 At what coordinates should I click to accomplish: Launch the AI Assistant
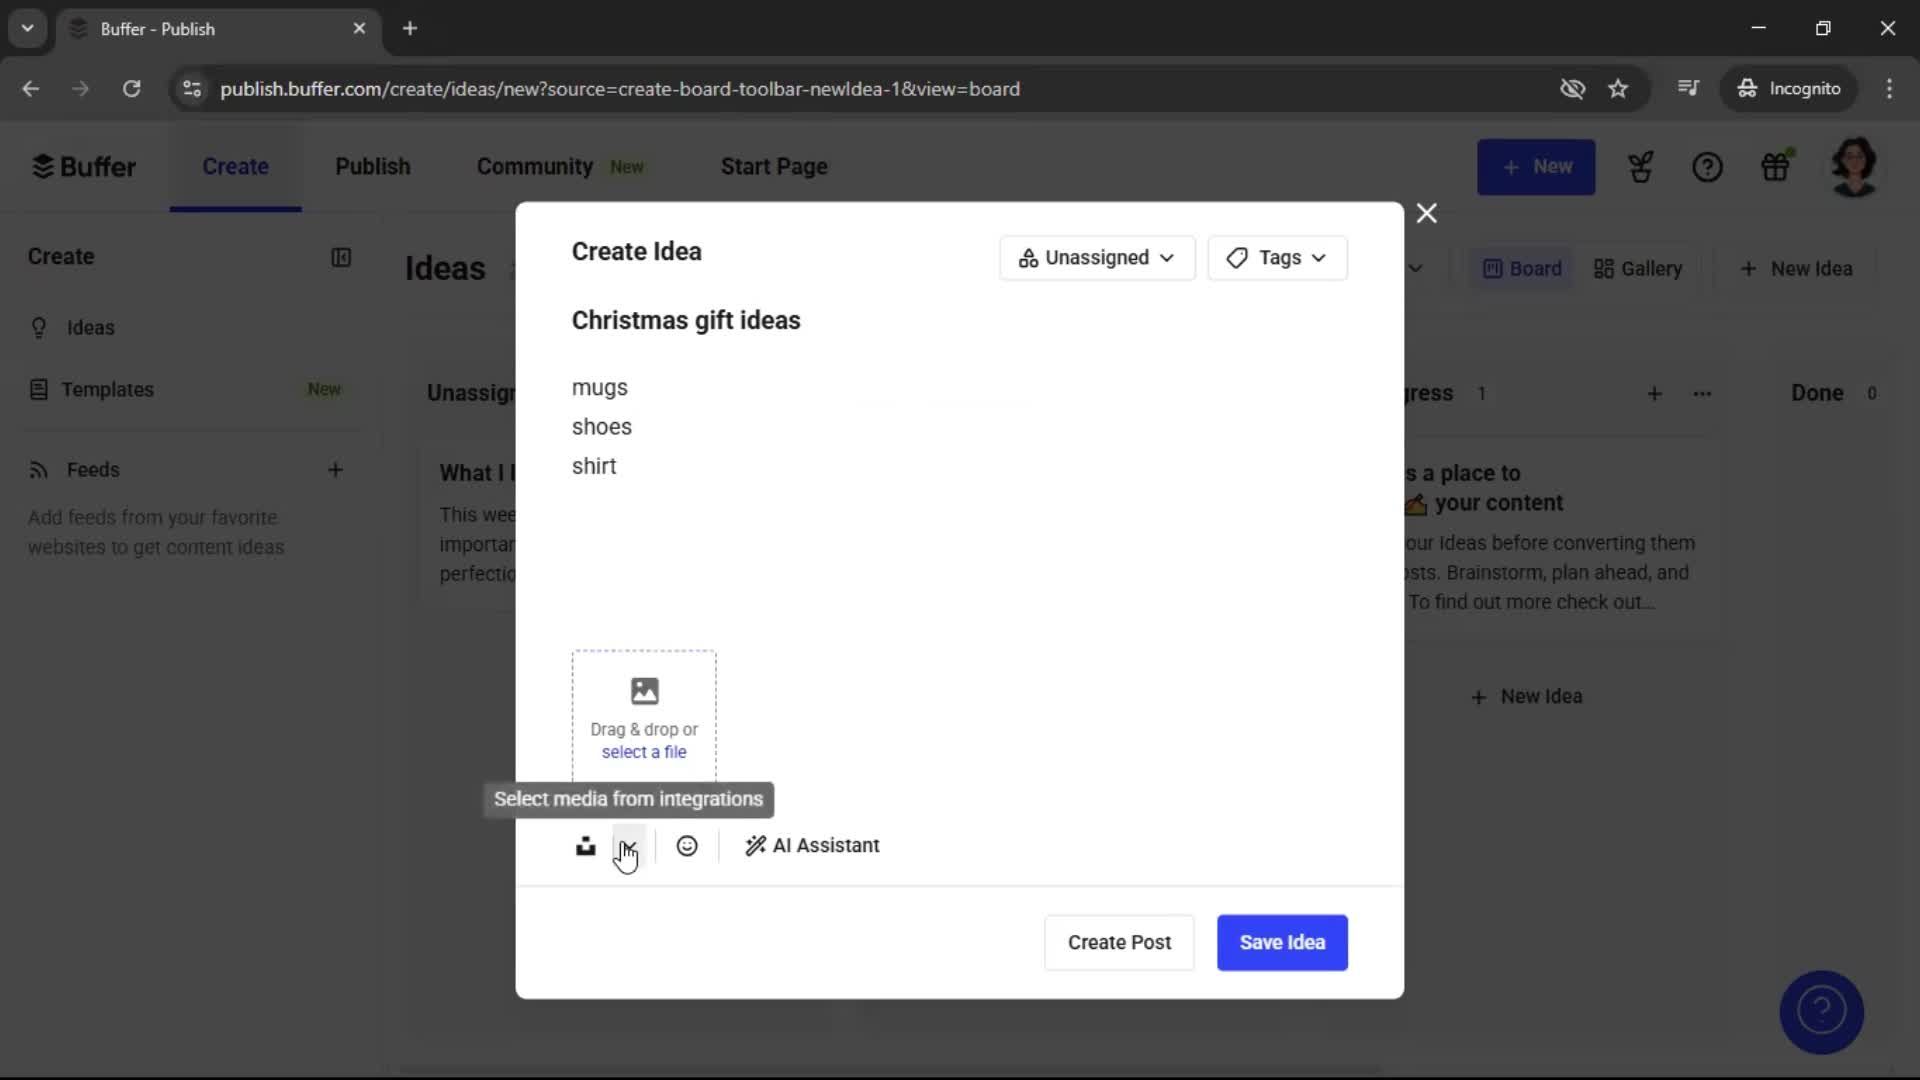812,845
